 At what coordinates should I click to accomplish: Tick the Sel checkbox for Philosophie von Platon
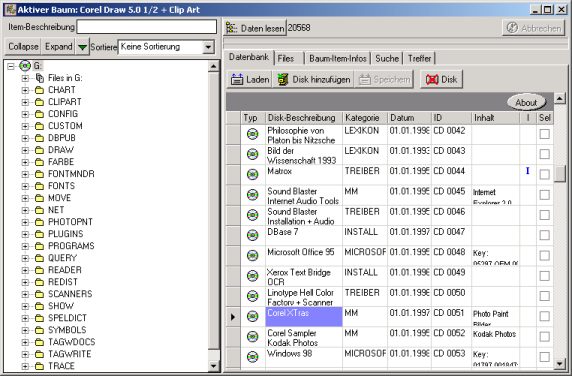click(x=544, y=134)
